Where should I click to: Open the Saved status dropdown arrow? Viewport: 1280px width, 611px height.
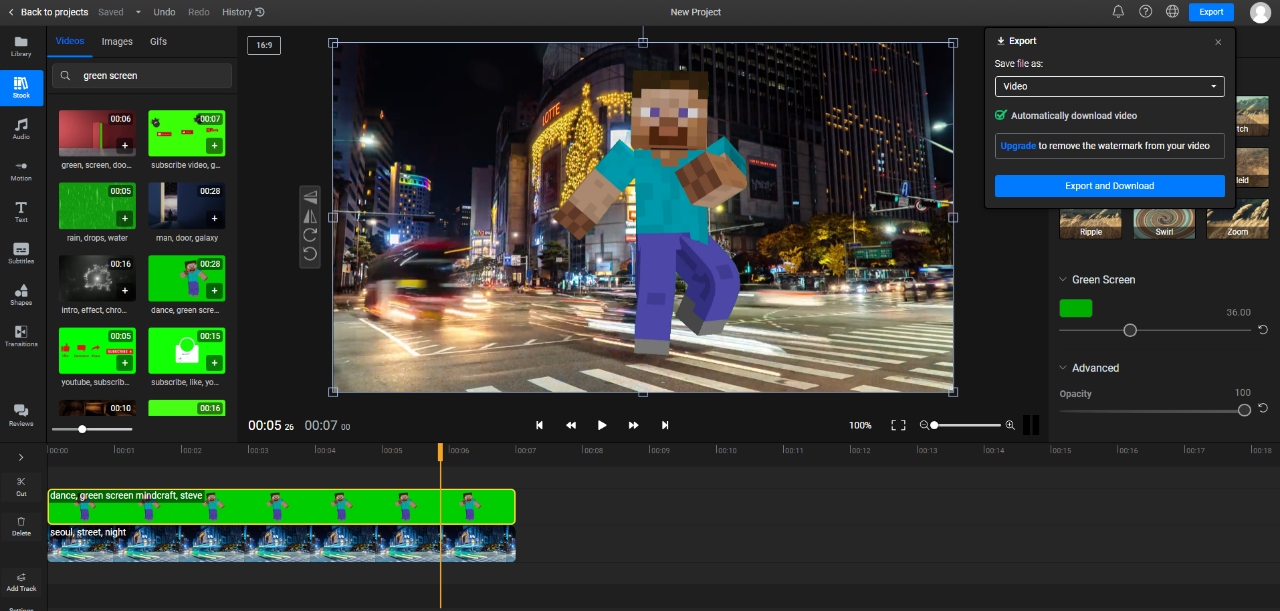[138, 12]
